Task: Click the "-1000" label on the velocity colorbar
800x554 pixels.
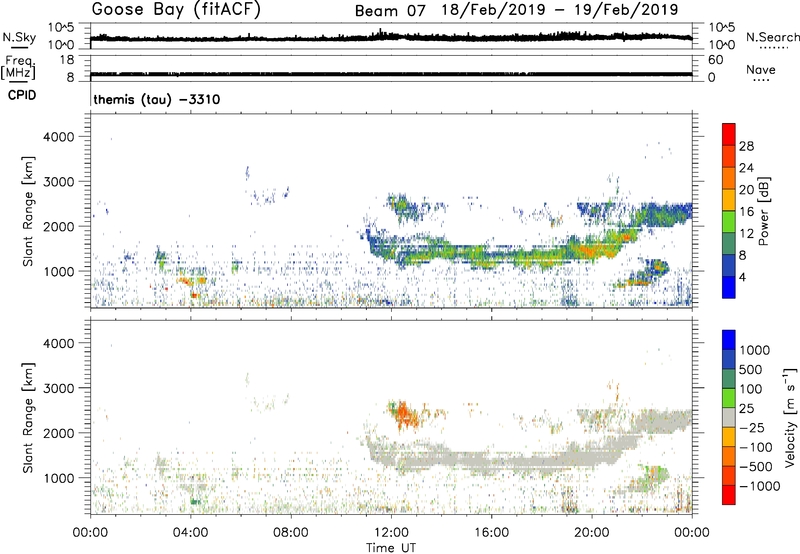Action: point(759,486)
